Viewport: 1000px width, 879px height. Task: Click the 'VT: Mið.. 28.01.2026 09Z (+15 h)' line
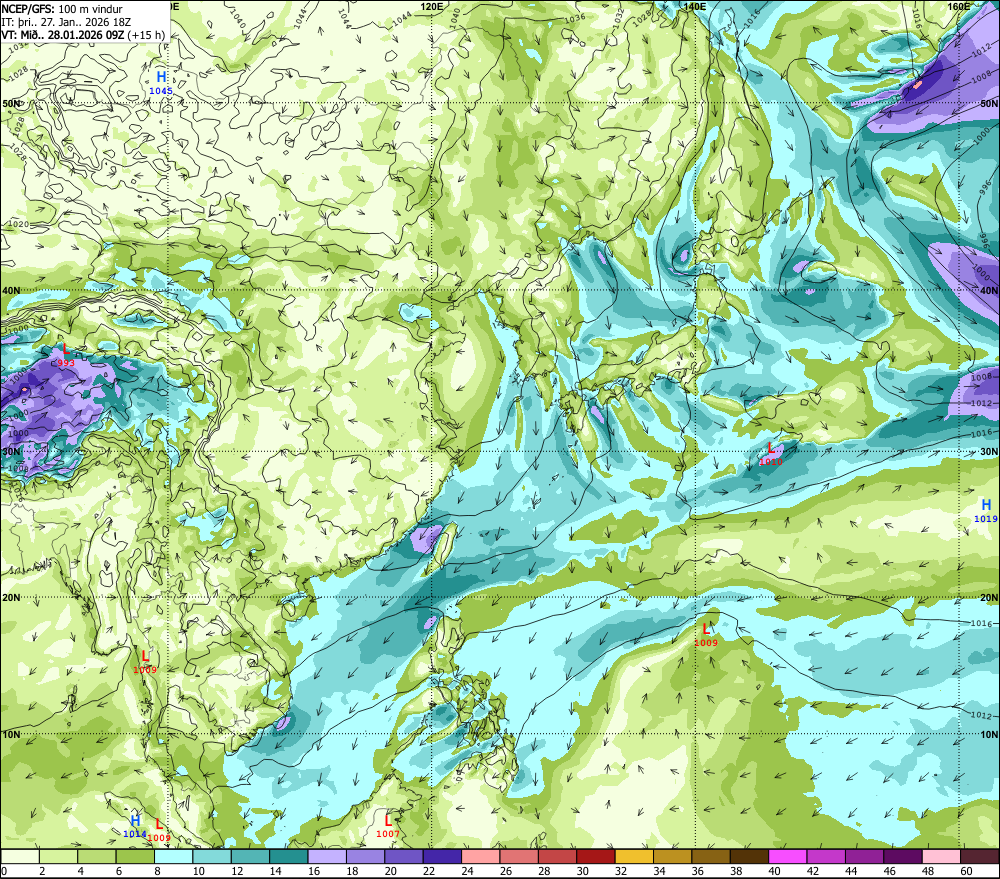coord(83,34)
